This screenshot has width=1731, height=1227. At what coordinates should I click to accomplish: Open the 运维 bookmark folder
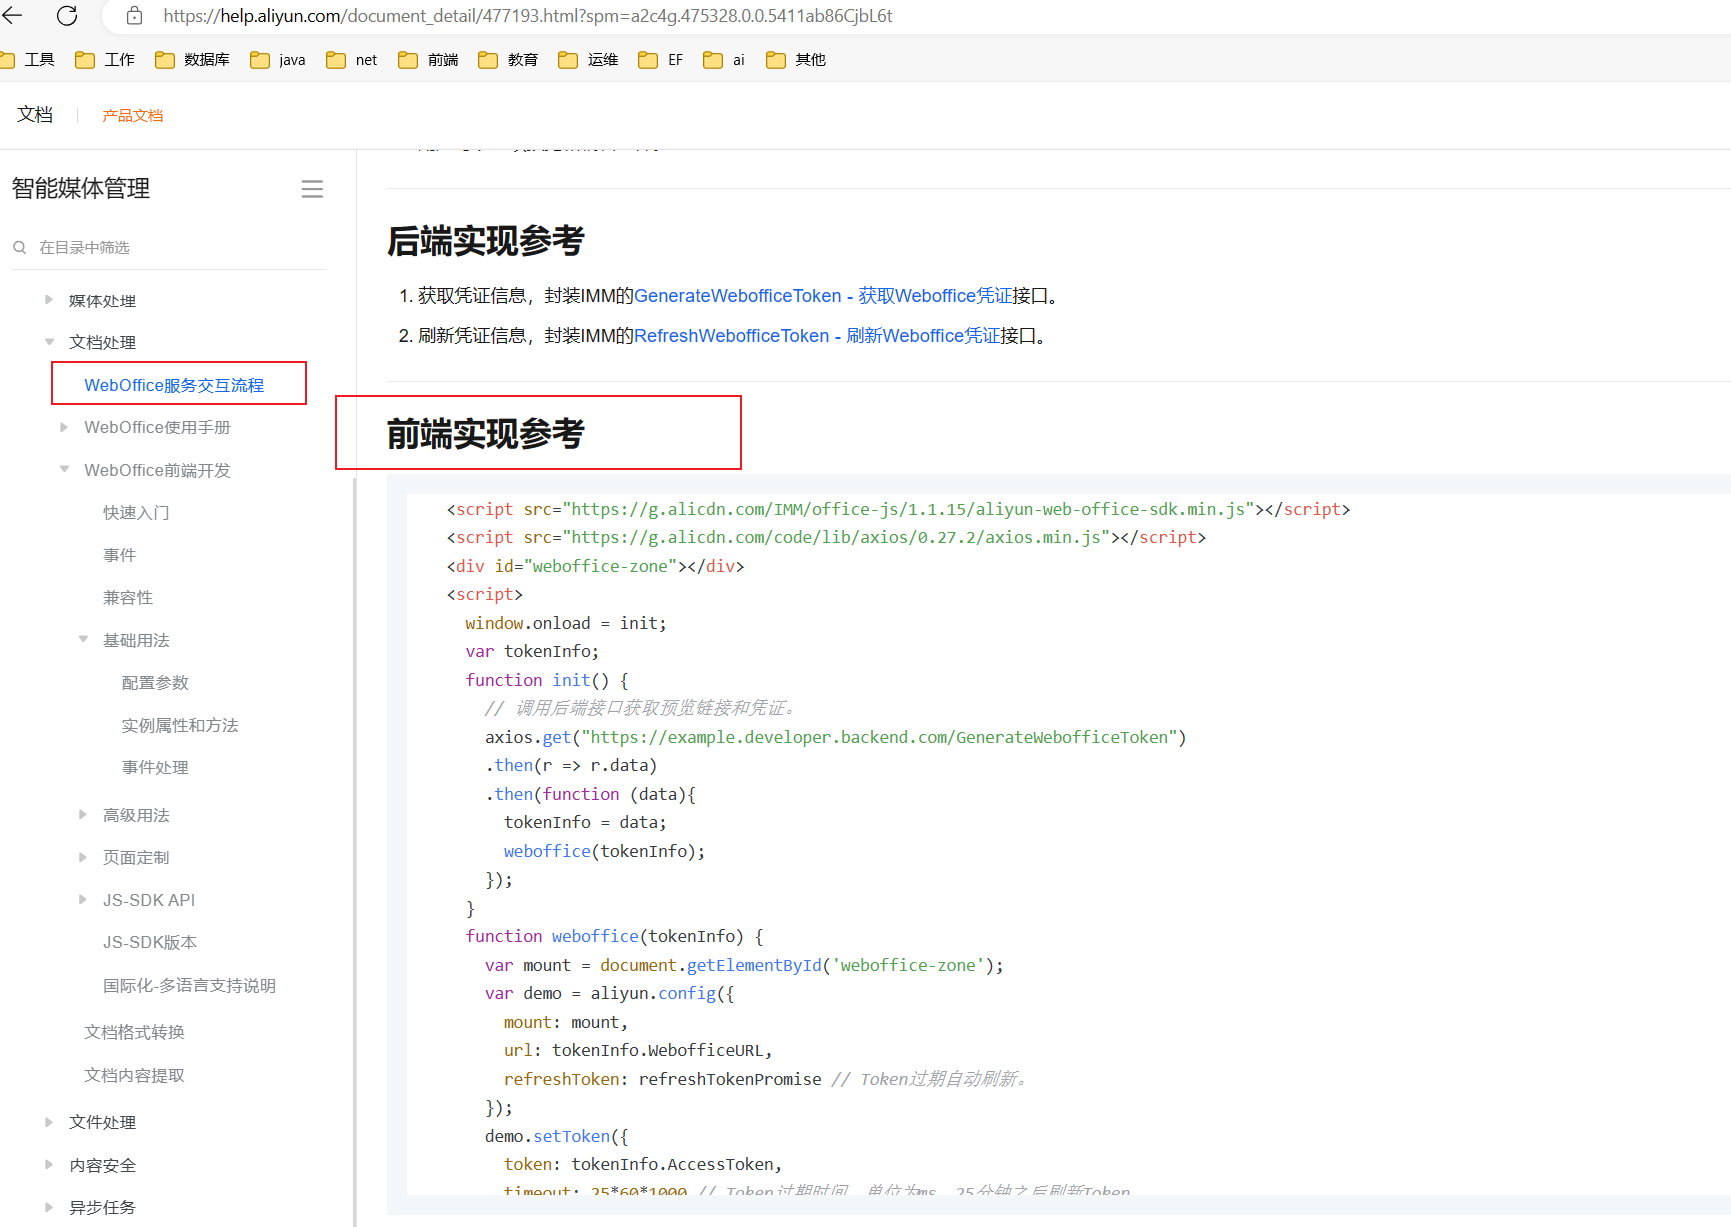coord(588,60)
